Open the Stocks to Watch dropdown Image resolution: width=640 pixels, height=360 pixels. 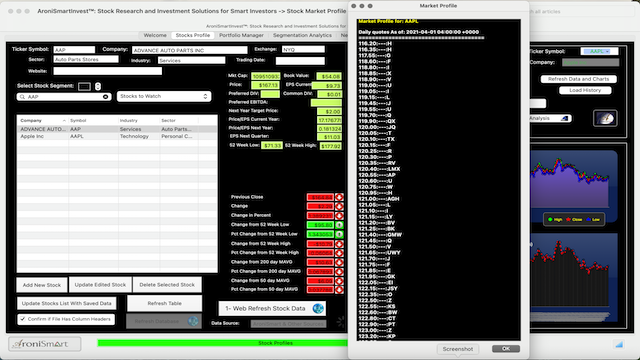tap(164, 96)
